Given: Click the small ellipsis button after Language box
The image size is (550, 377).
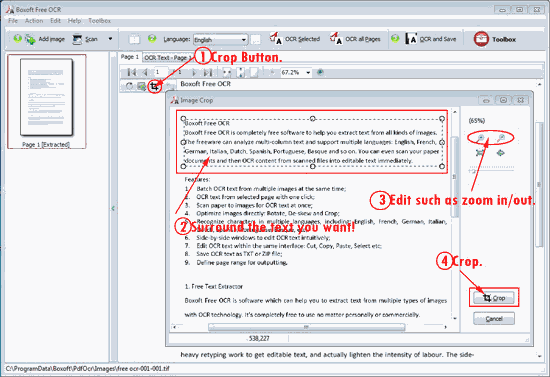Looking at the screenshot, I should coord(256,40).
